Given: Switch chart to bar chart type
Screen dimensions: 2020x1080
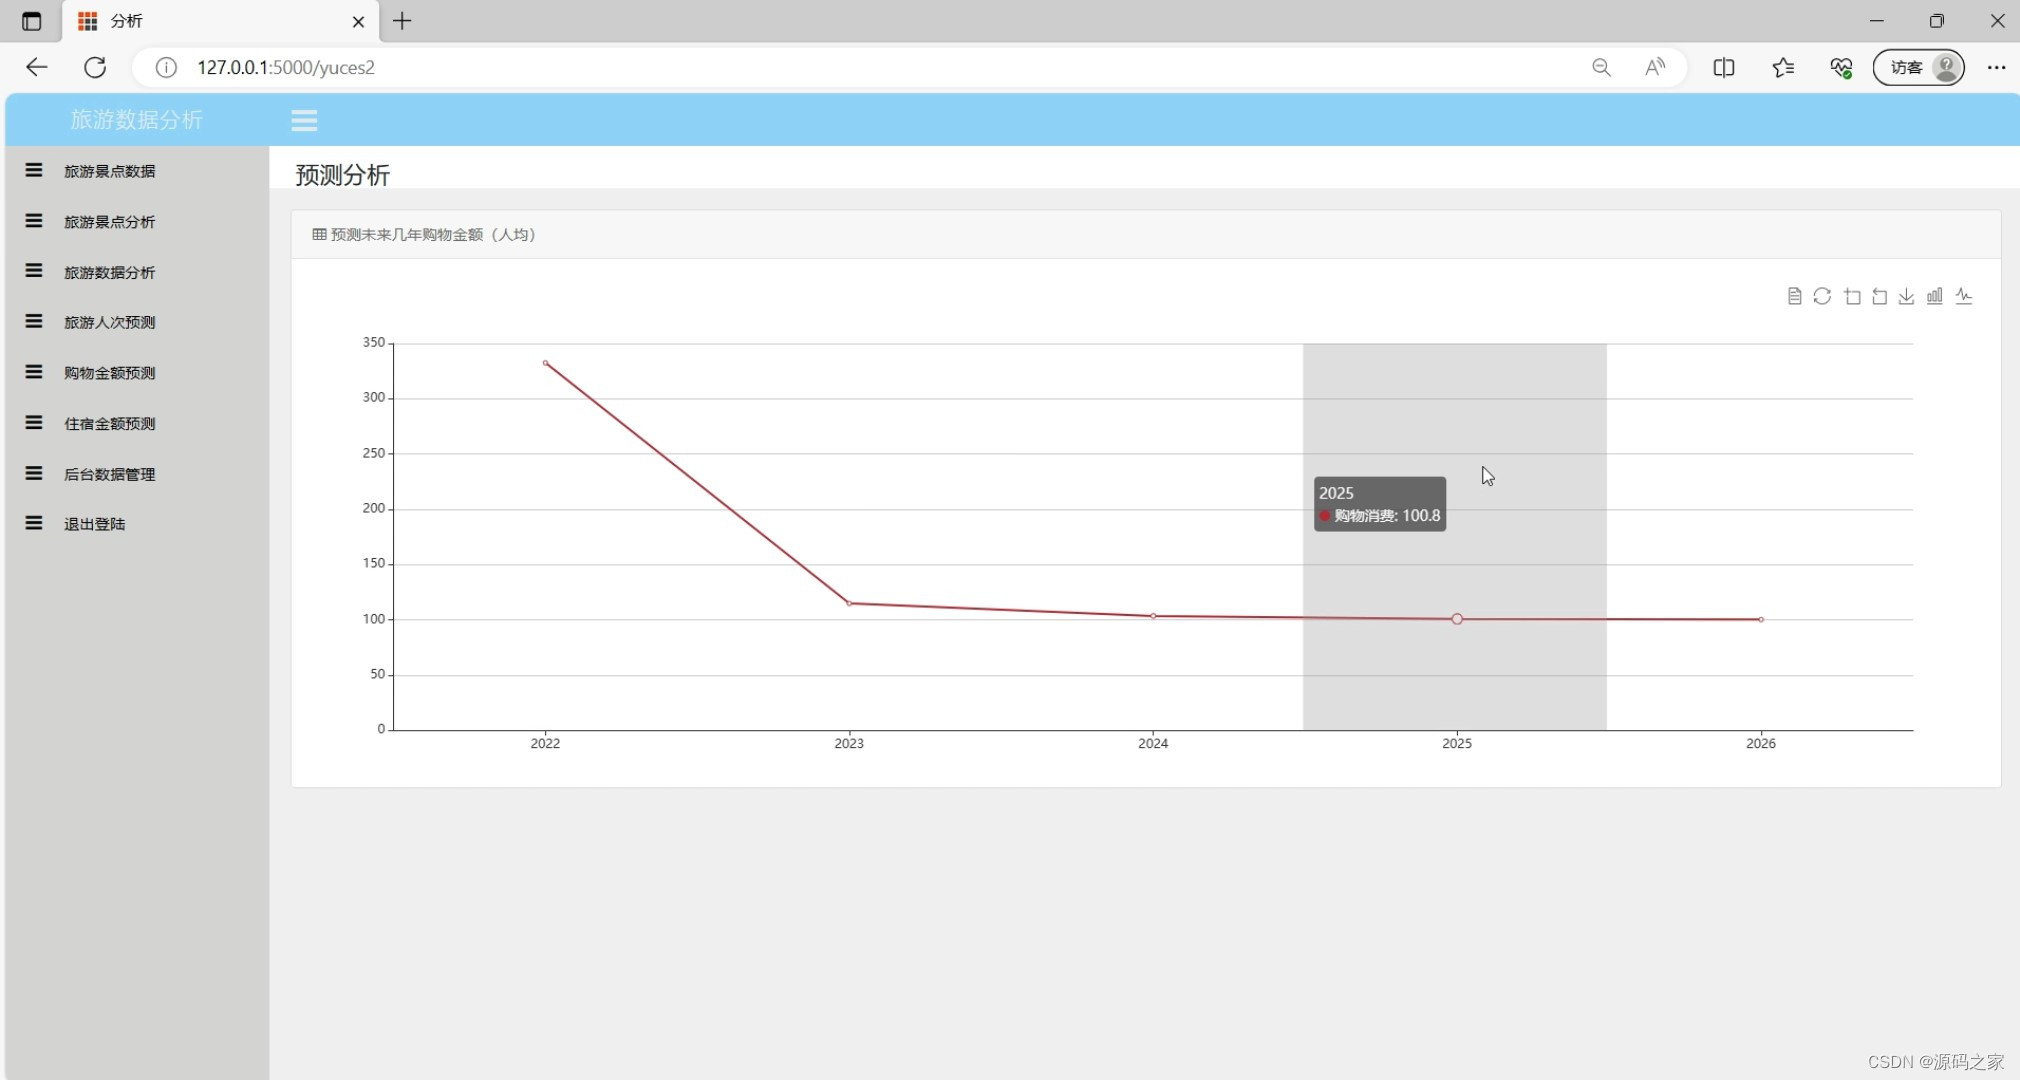Looking at the screenshot, I should point(1935,296).
